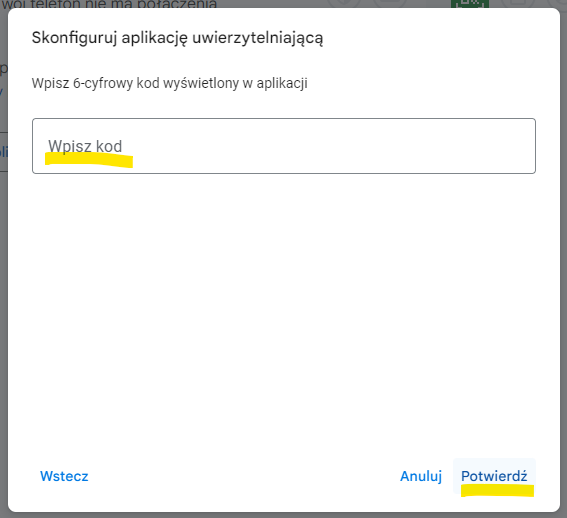Click the dialog title "Skonfiguruj aplikację uwierzytelniającą"
Image resolution: width=567 pixels, height=518 pixels.
click(x=177, y=38)
